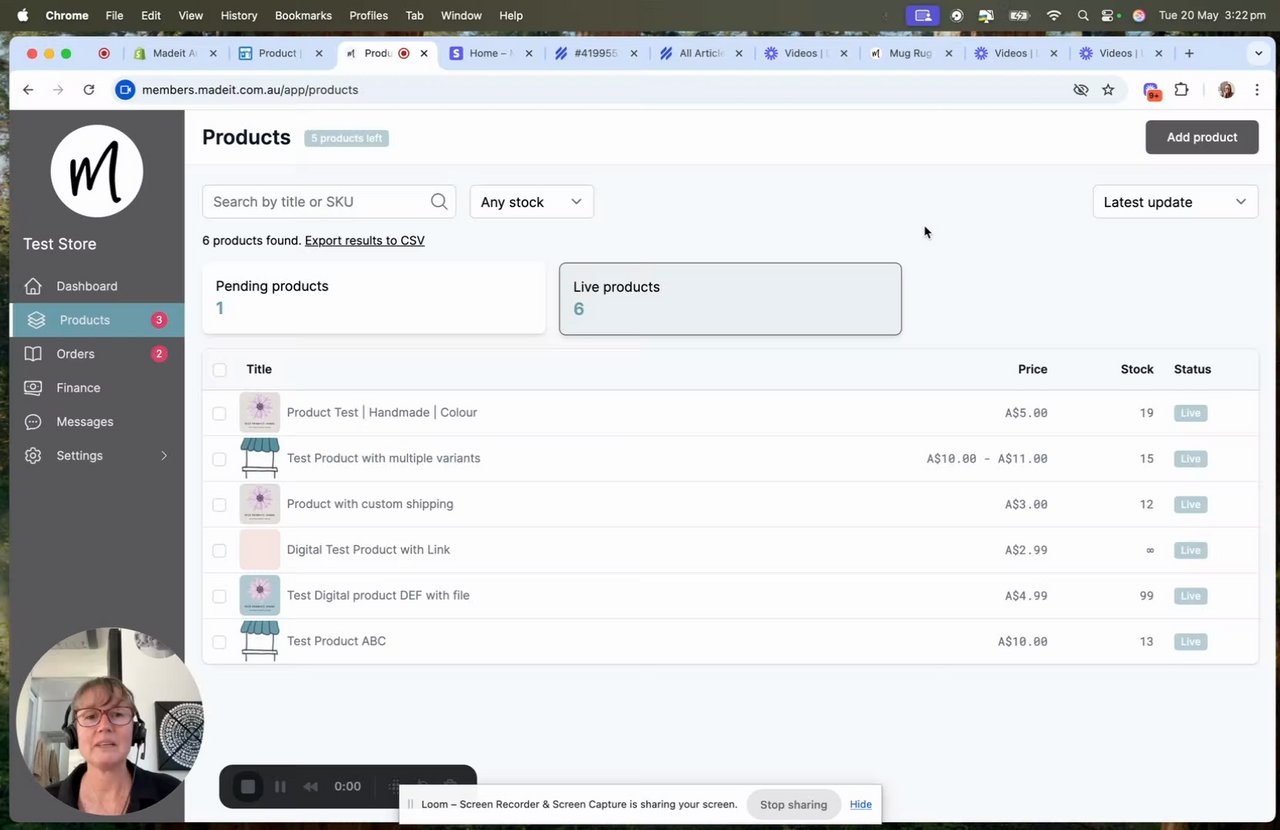Open the Products section in sidebar

(97, 320)
